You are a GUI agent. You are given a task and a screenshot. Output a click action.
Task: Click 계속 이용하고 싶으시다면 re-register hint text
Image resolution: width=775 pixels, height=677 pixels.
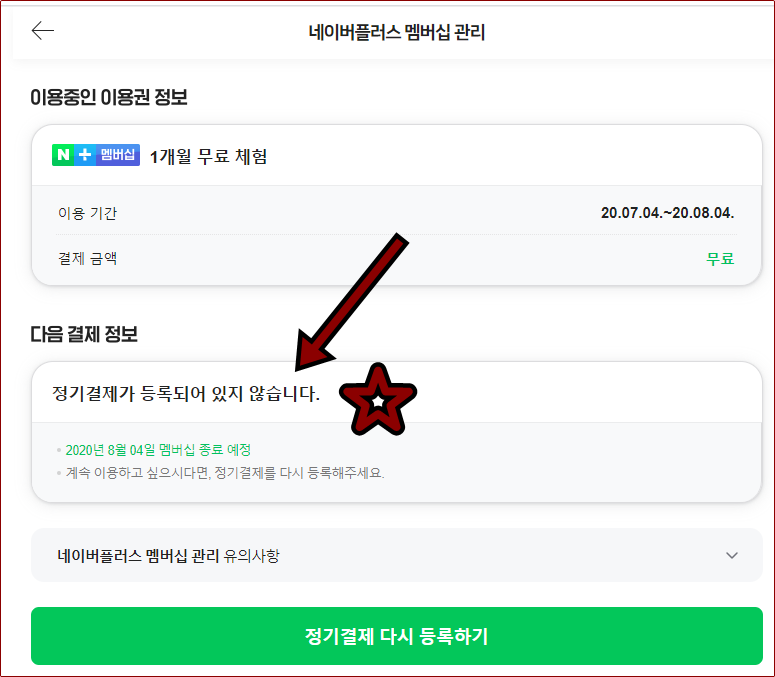pos(225,473)
